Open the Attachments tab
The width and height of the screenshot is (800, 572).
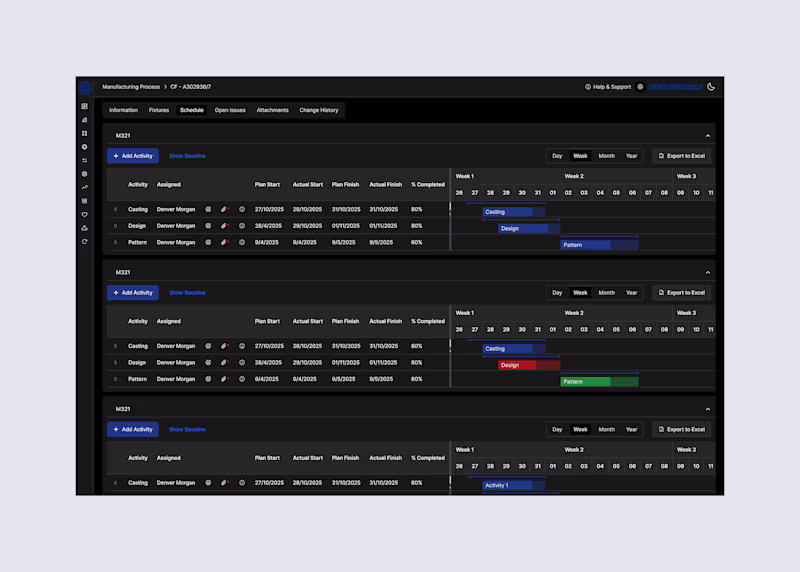(x=272, y=110)
